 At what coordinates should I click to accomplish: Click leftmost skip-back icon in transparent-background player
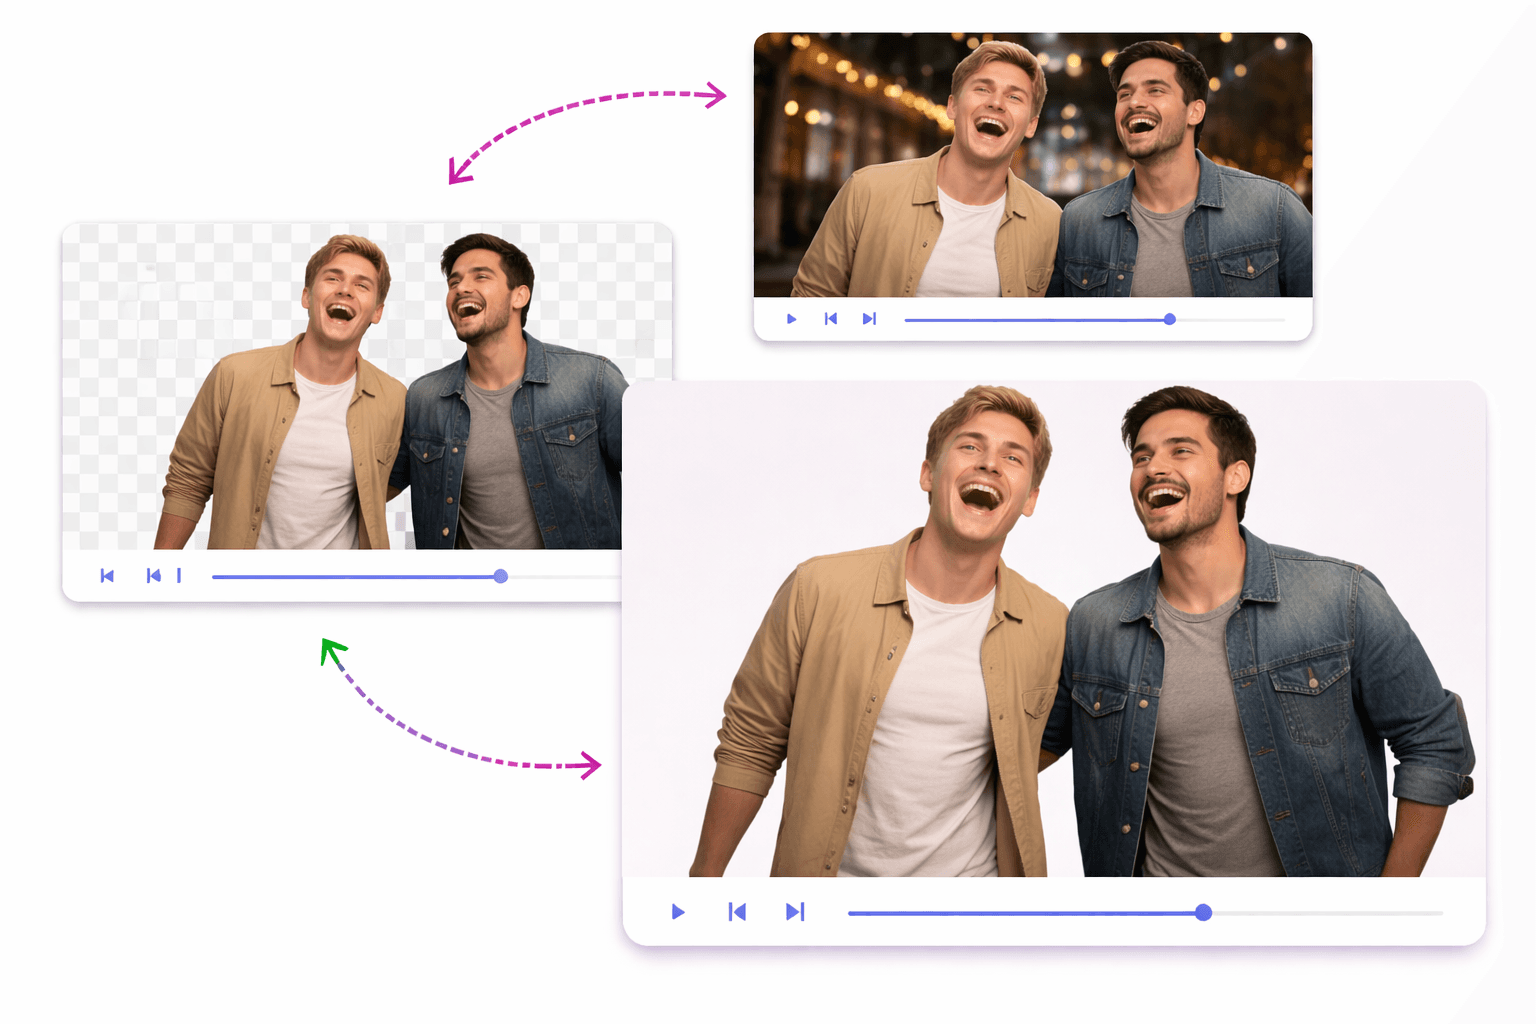[107, 576]
